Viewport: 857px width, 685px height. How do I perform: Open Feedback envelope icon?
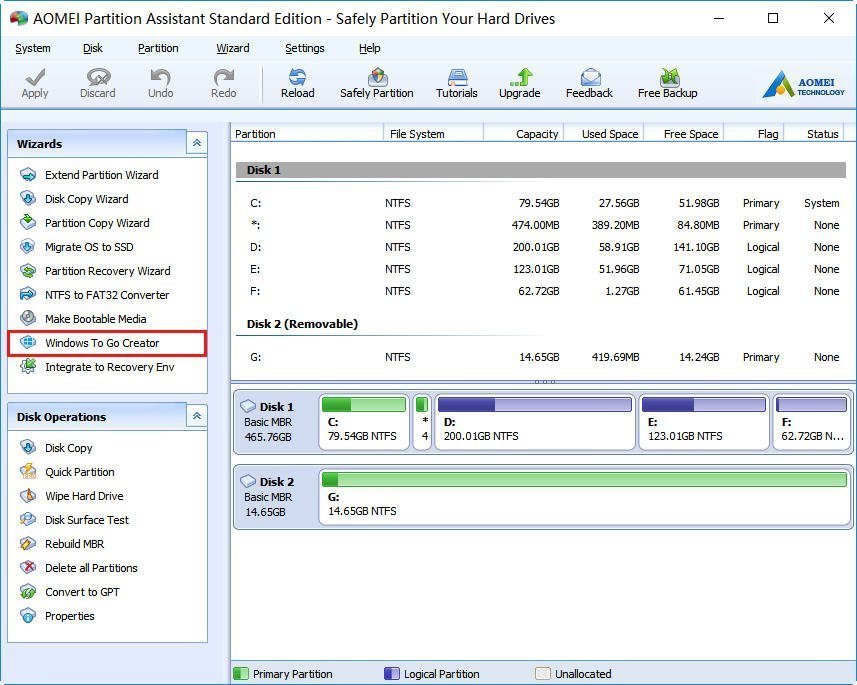pyautogui.click(x=590, y=77)
